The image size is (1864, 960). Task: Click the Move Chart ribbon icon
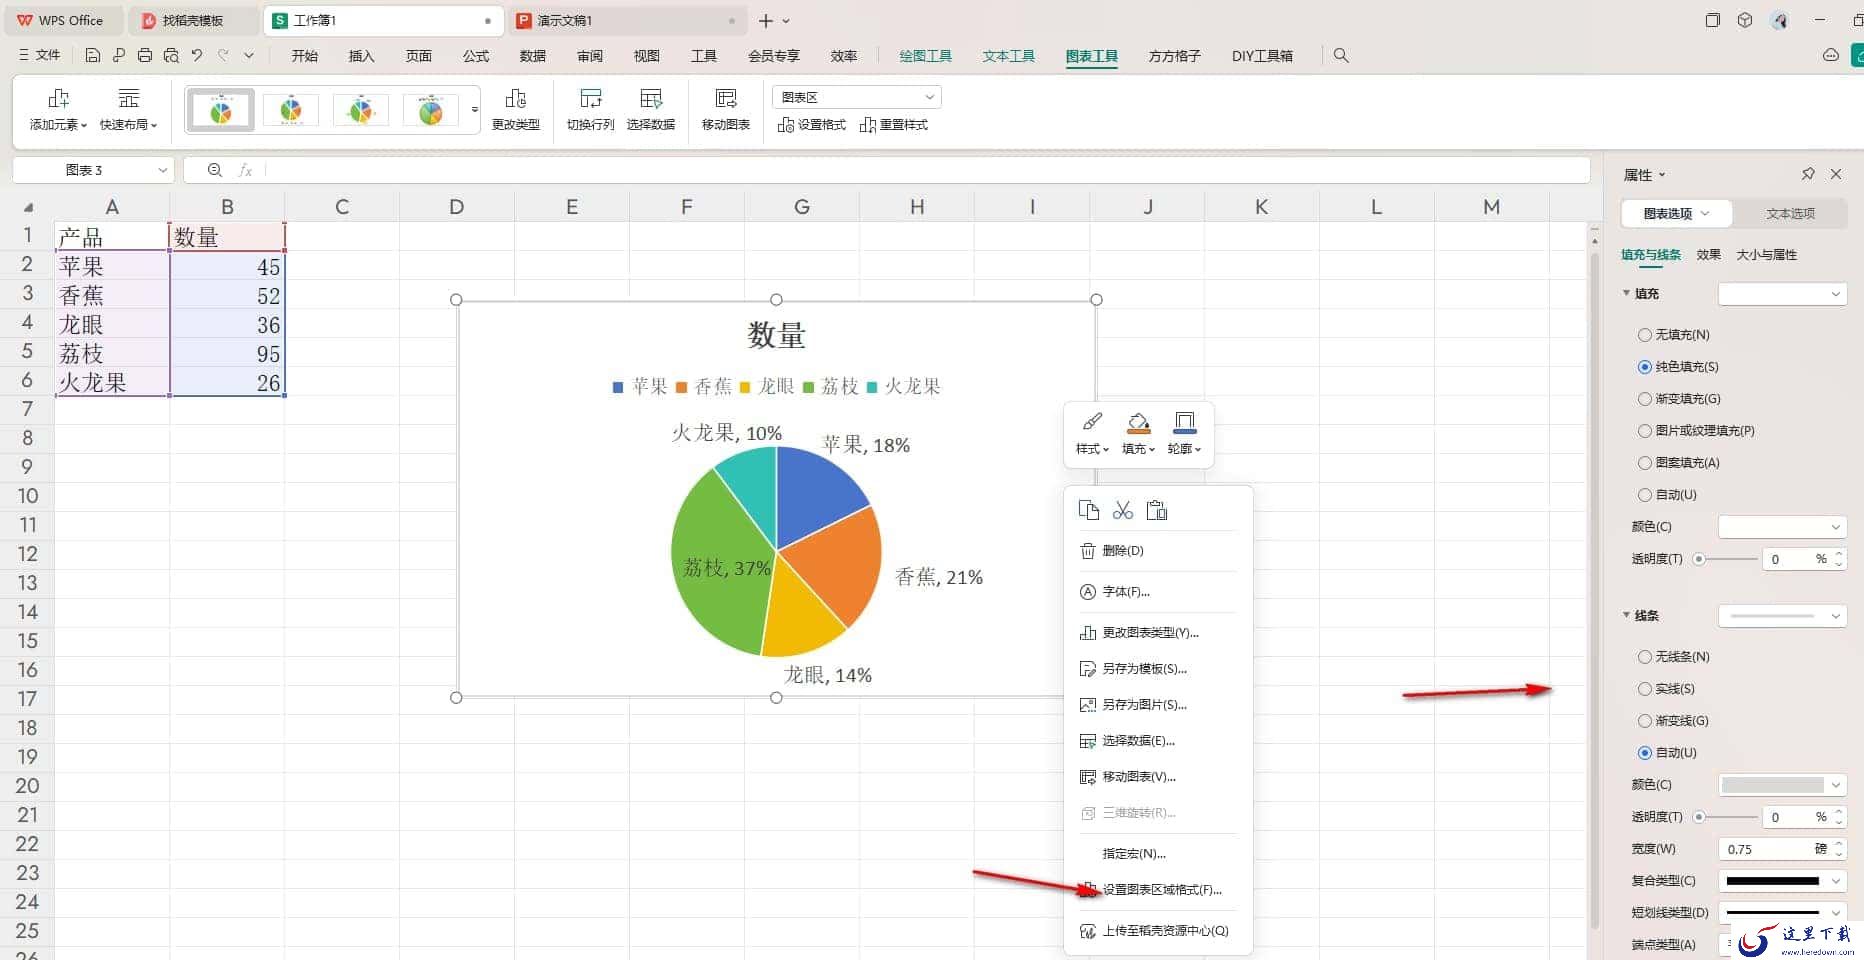click(726, 98)
